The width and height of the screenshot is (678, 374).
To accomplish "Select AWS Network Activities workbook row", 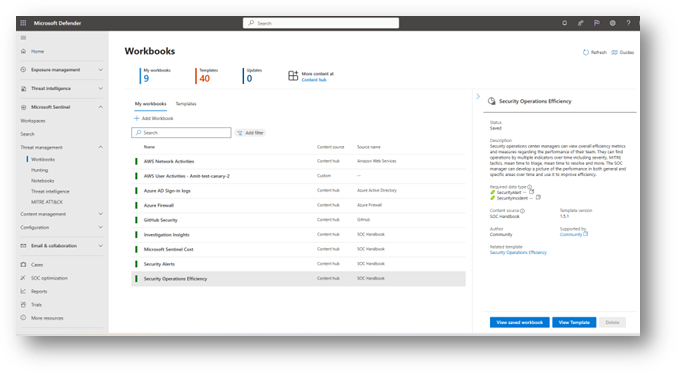I will coord(298,161).
